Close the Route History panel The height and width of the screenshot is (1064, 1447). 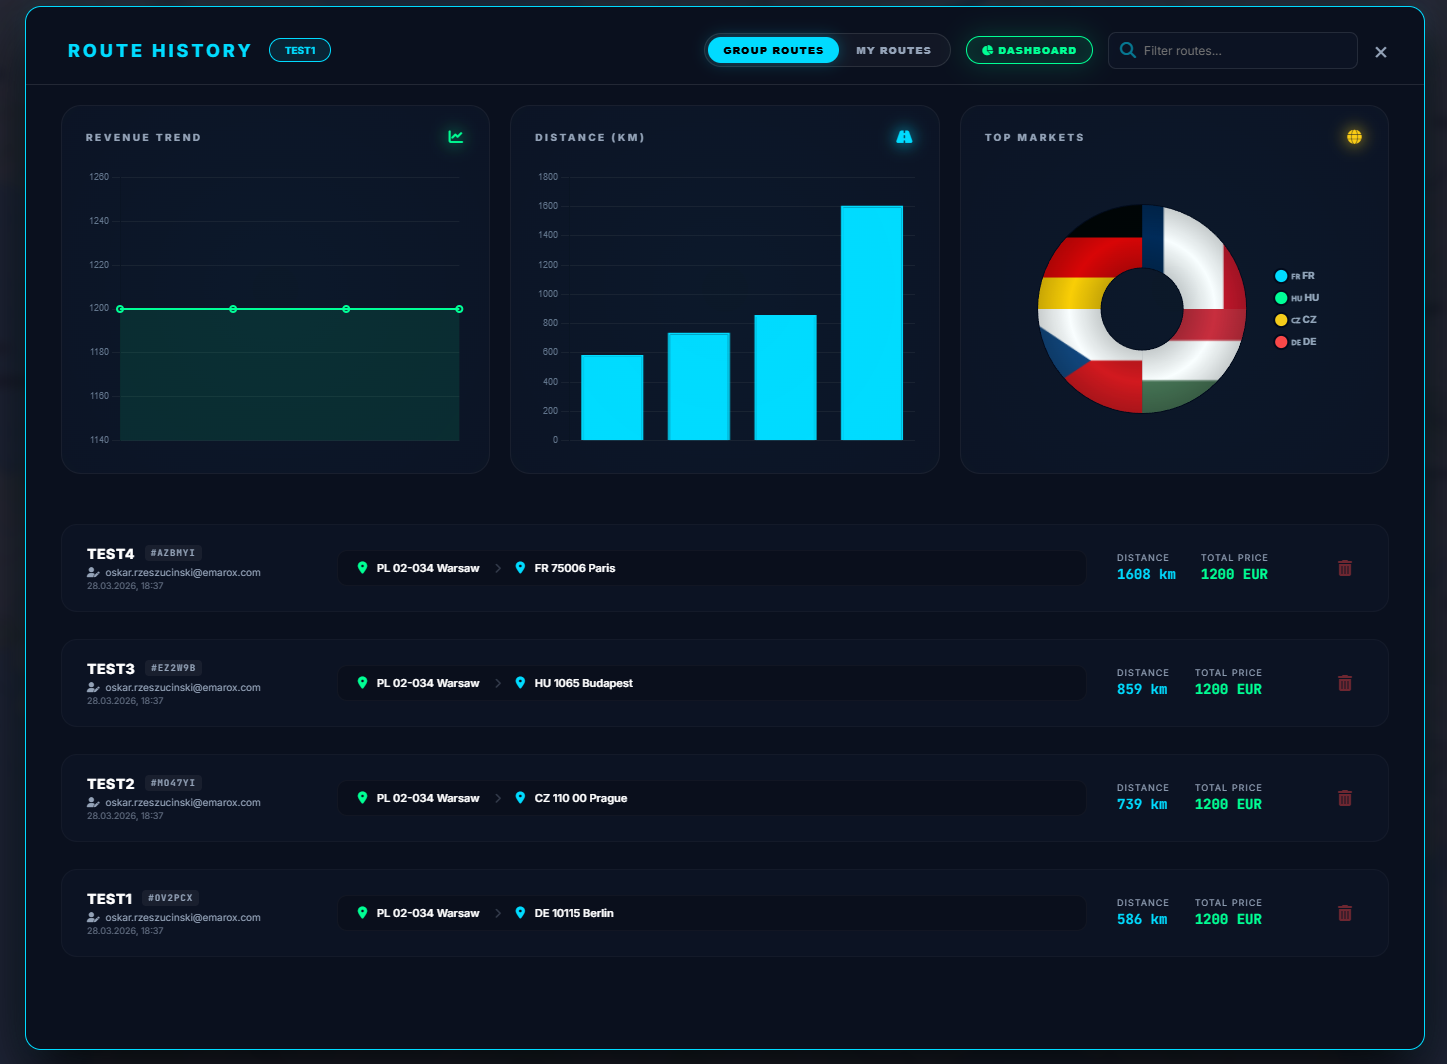[x=1380, y=52]
